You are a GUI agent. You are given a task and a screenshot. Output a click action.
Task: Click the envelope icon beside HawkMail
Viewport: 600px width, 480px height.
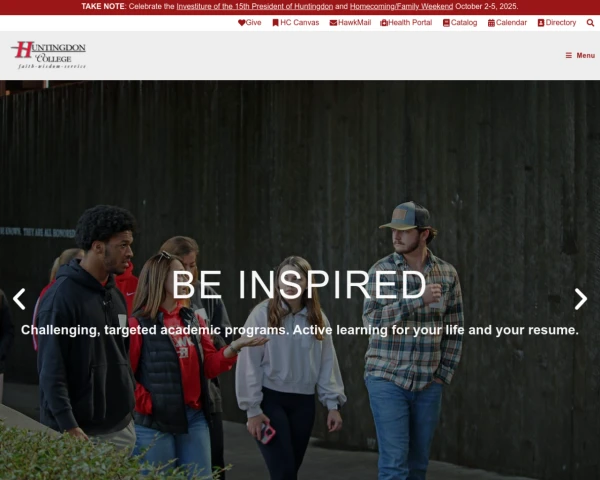point(333,23)
